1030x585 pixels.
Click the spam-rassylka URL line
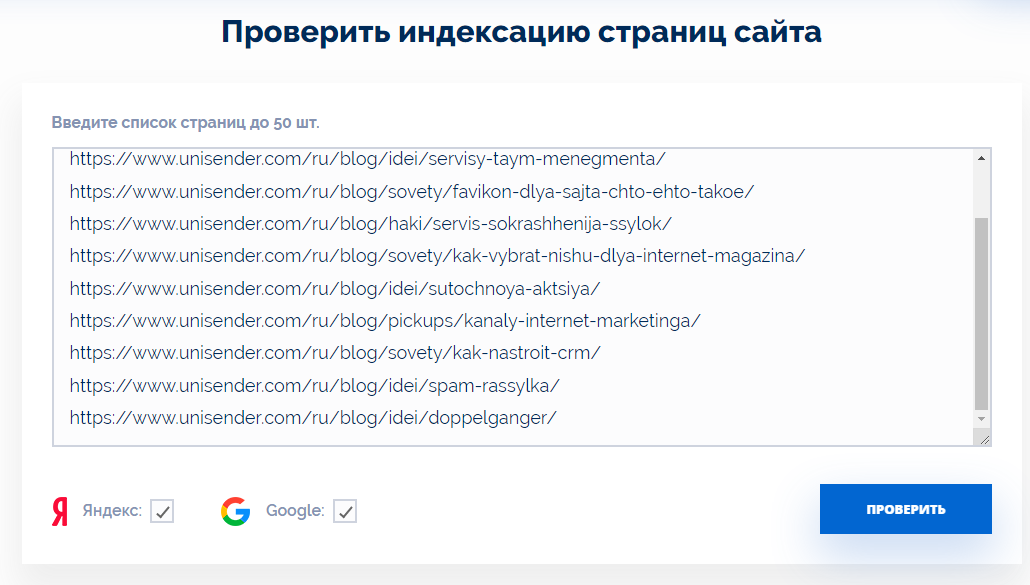(x=315, y=385)
